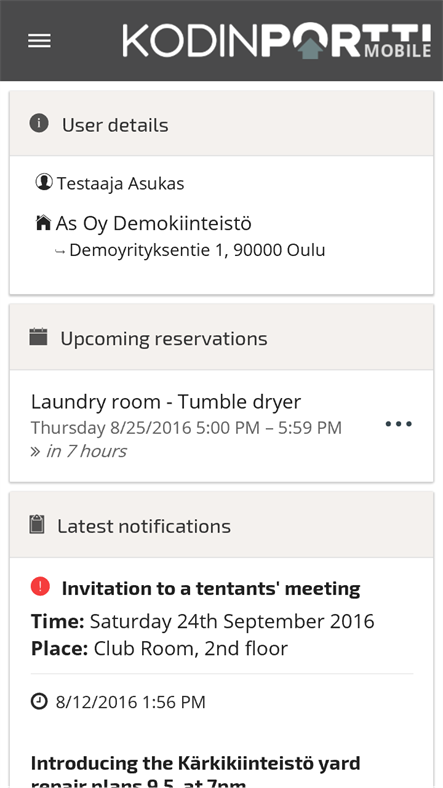Open the User details section header
Screen dimensions: 443x788
click(222, 124)
